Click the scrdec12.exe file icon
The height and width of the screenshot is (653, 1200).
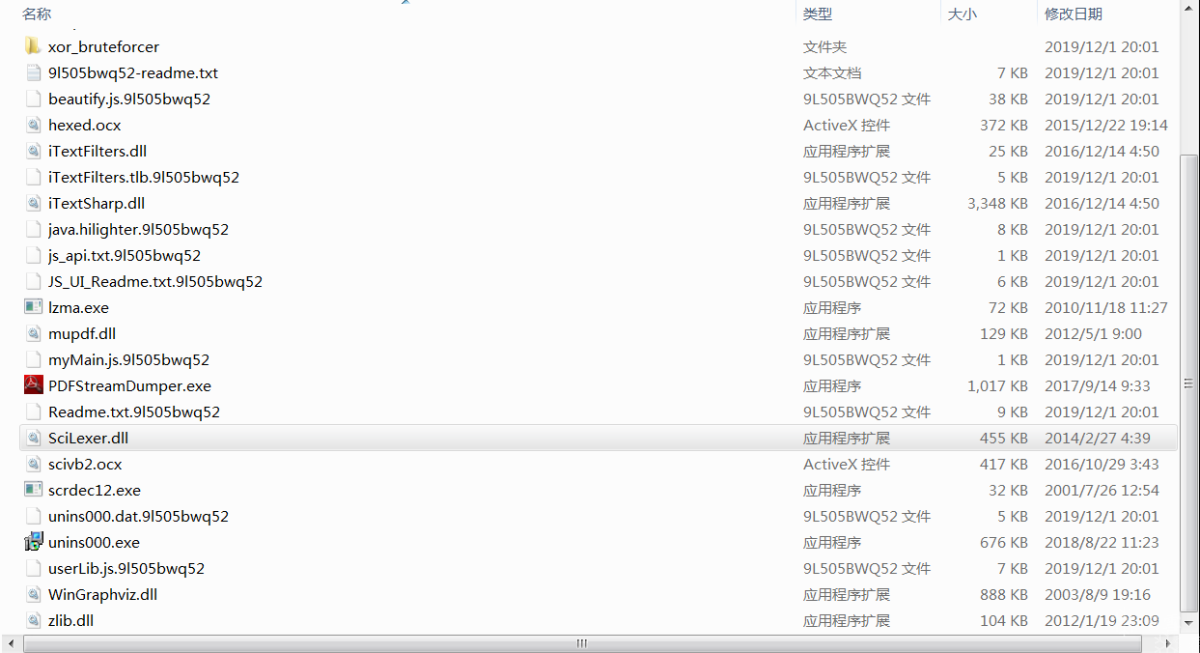point(33,490)
